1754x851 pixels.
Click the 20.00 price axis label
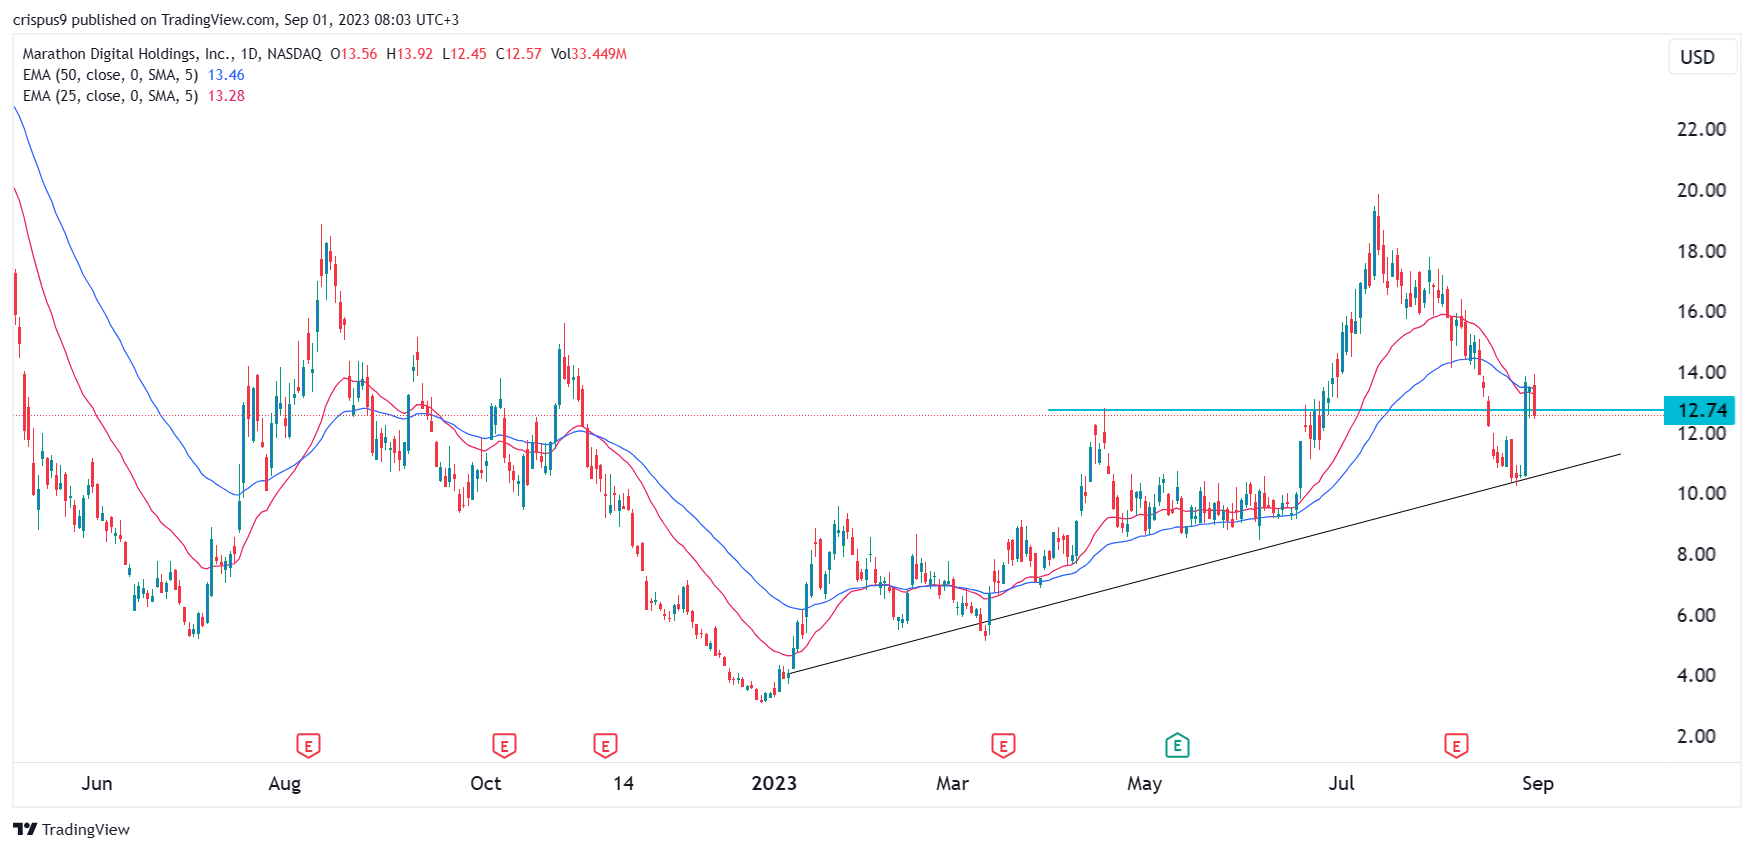pyautogui.click(x=1701, y=190)
